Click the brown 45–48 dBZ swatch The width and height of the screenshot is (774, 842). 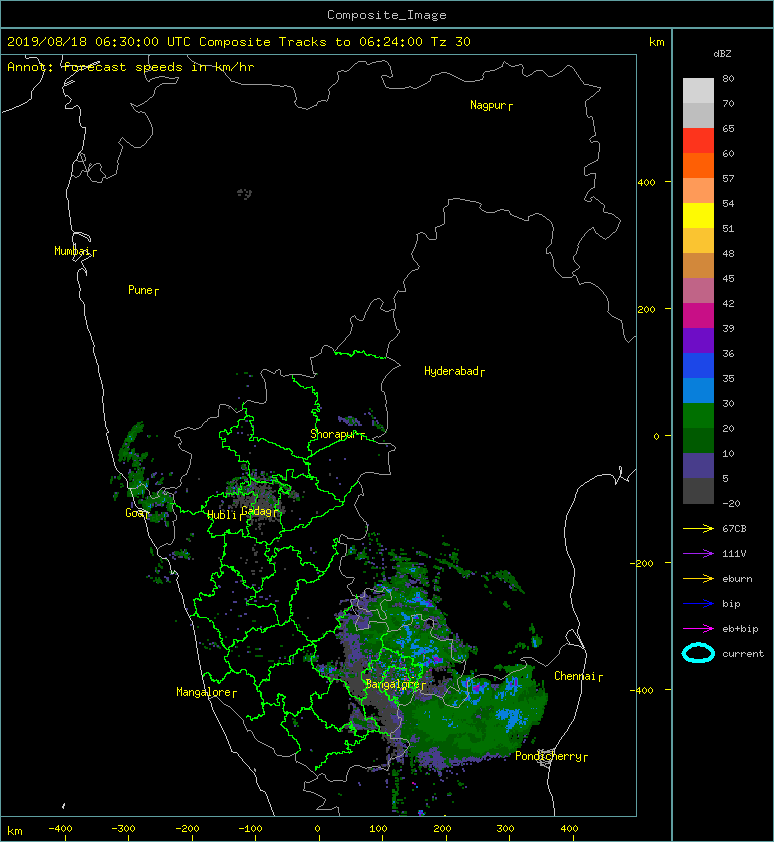pos(698,266)
